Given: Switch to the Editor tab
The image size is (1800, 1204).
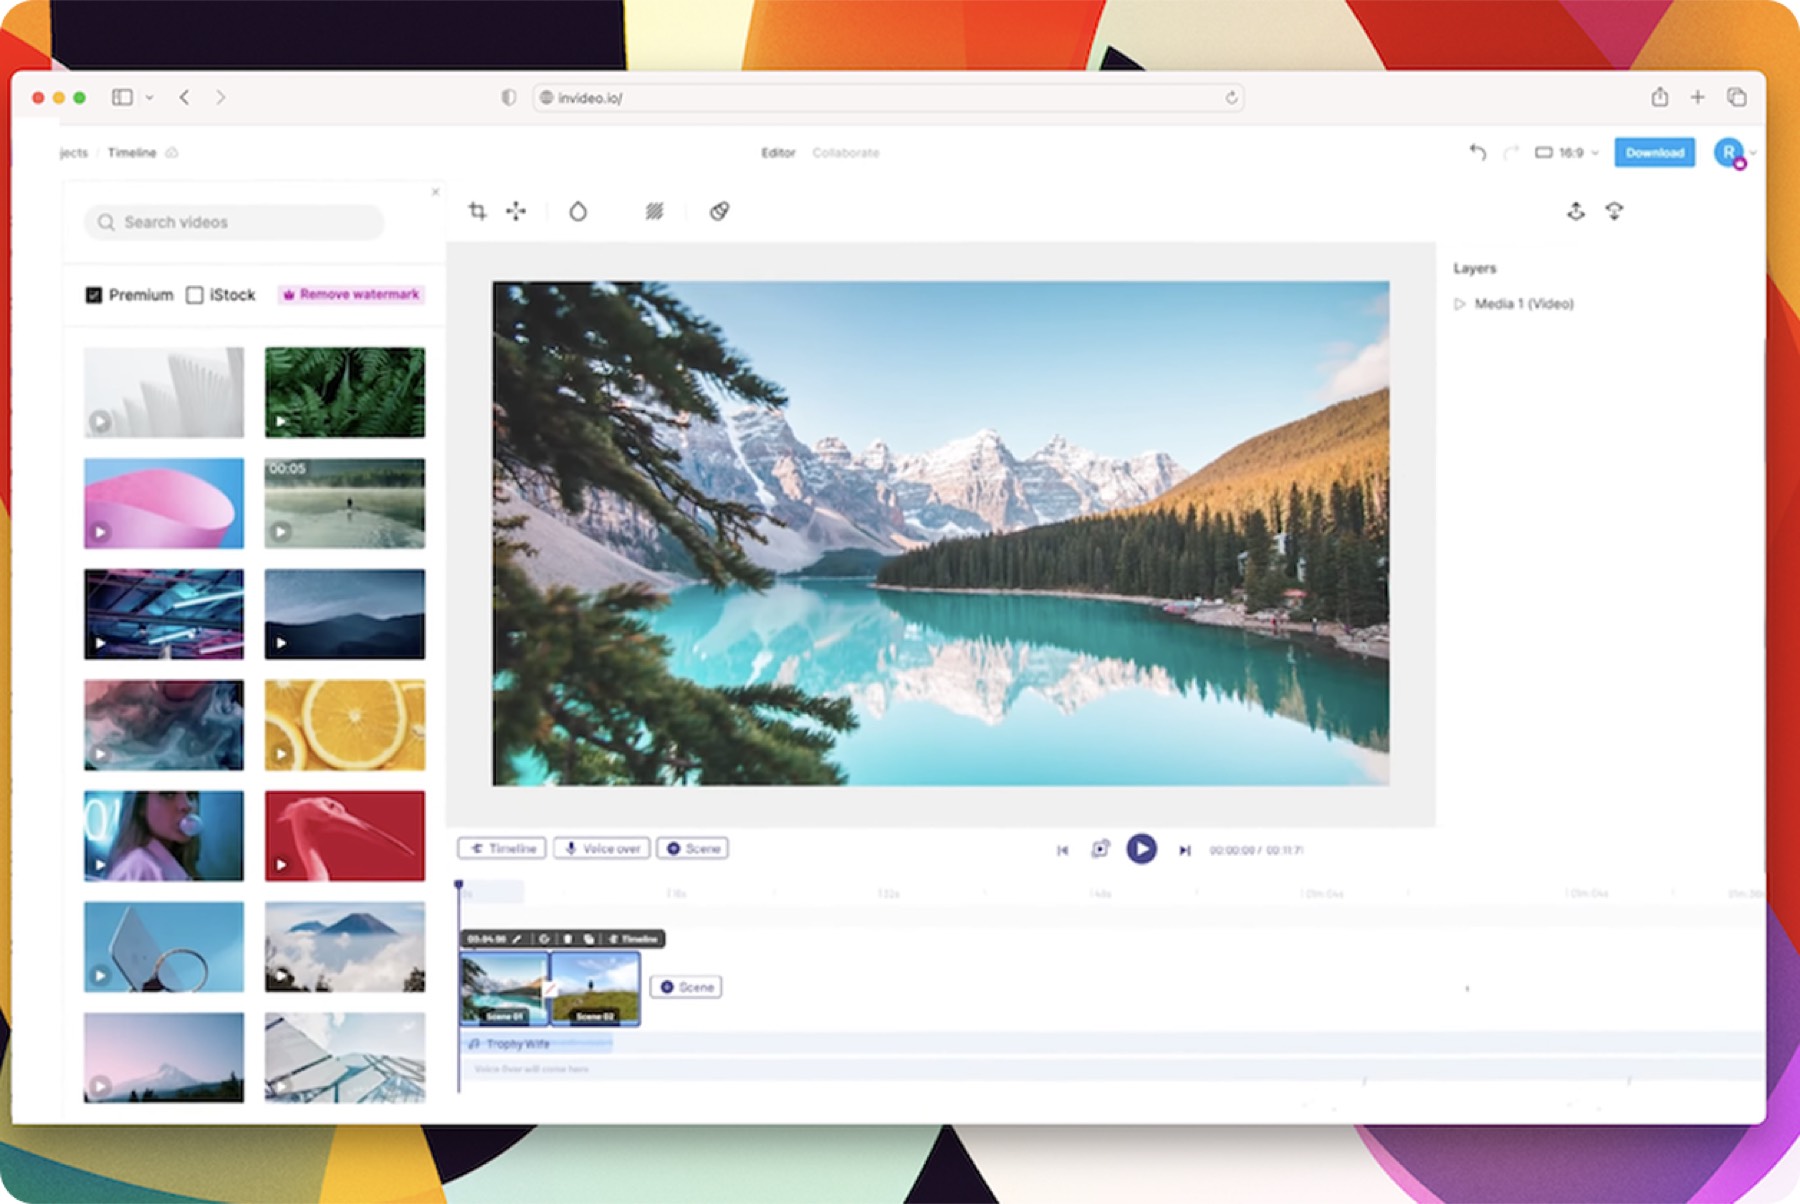Looking at the screenshot, I should [x=778, y=152].
